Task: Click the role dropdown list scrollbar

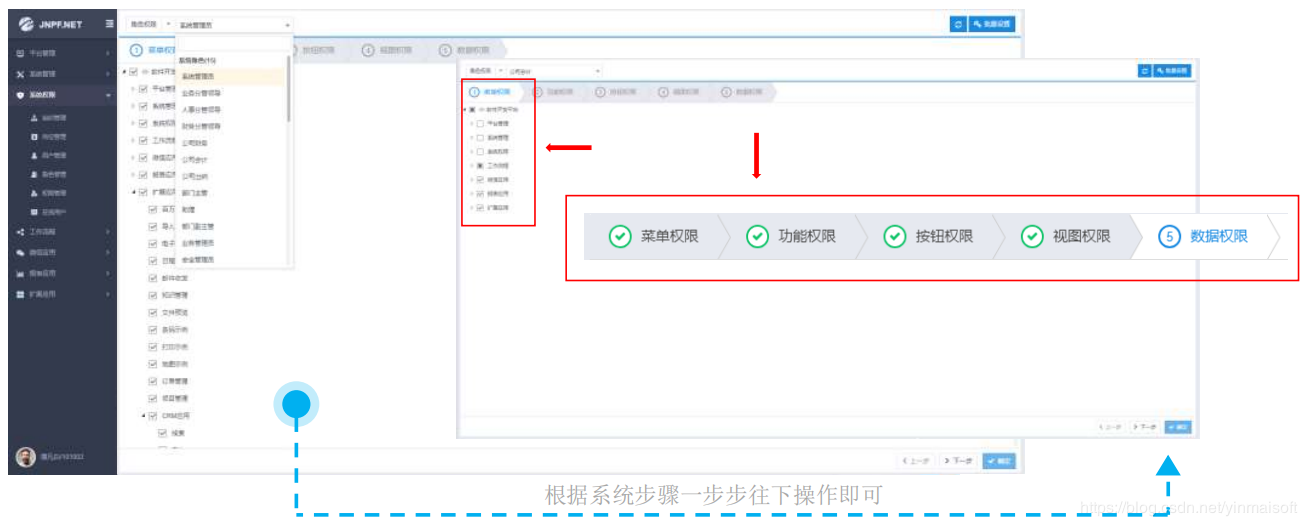Action: (x=290, y=88)
